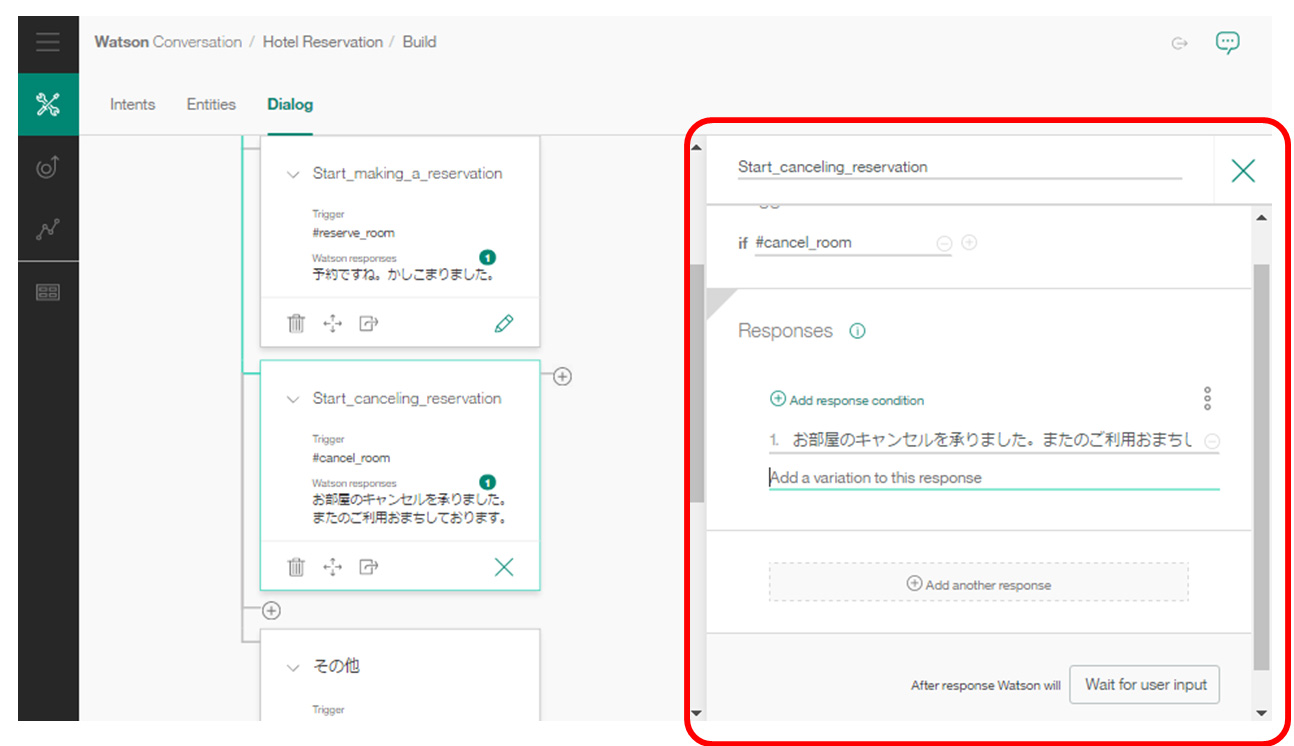Click the sign-out arrow icon in header
The width and height of the screenshot is (1294, 746).
pyautogui.click(x=1180, y=42)
